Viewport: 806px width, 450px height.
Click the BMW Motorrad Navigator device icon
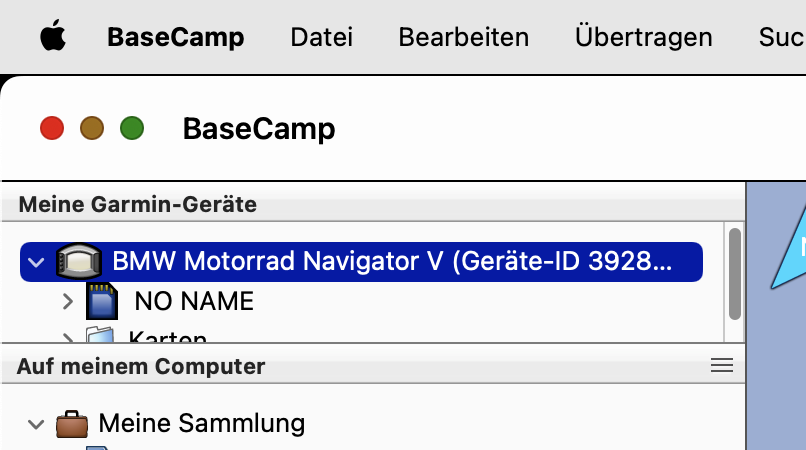coord(79,261)
